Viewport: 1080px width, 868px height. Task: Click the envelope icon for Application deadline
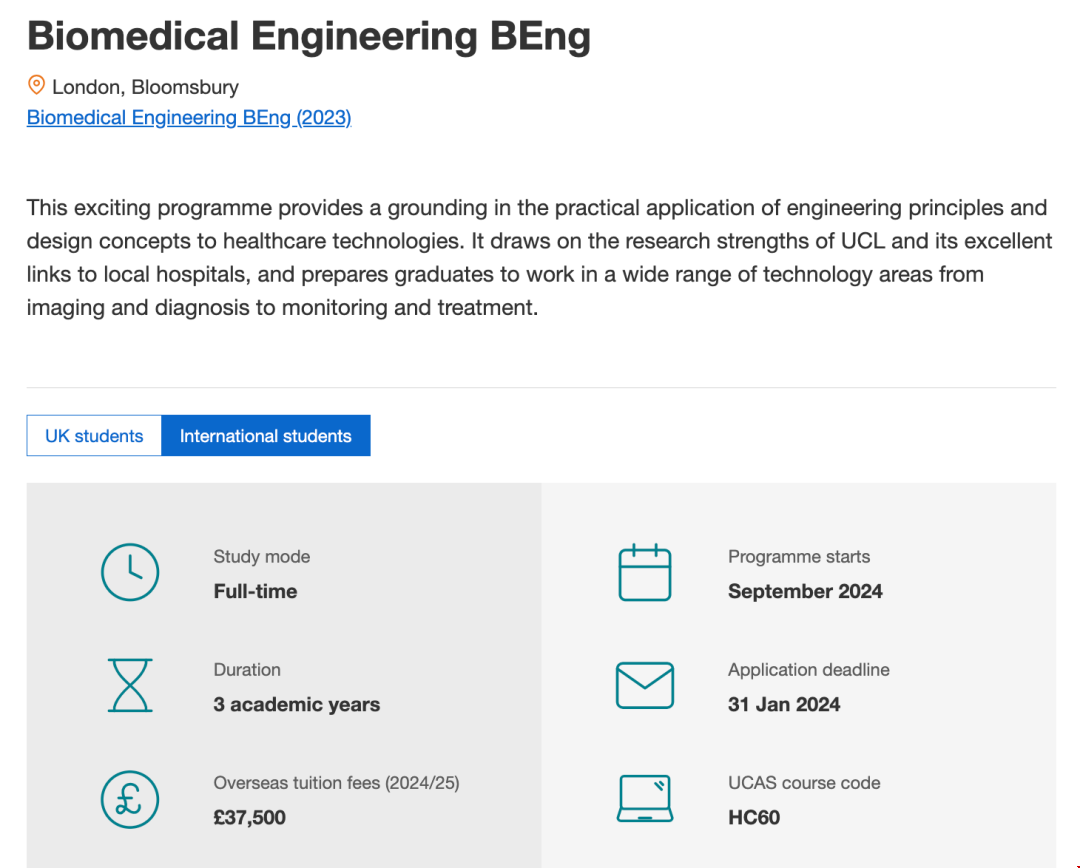tap(644, 686)
